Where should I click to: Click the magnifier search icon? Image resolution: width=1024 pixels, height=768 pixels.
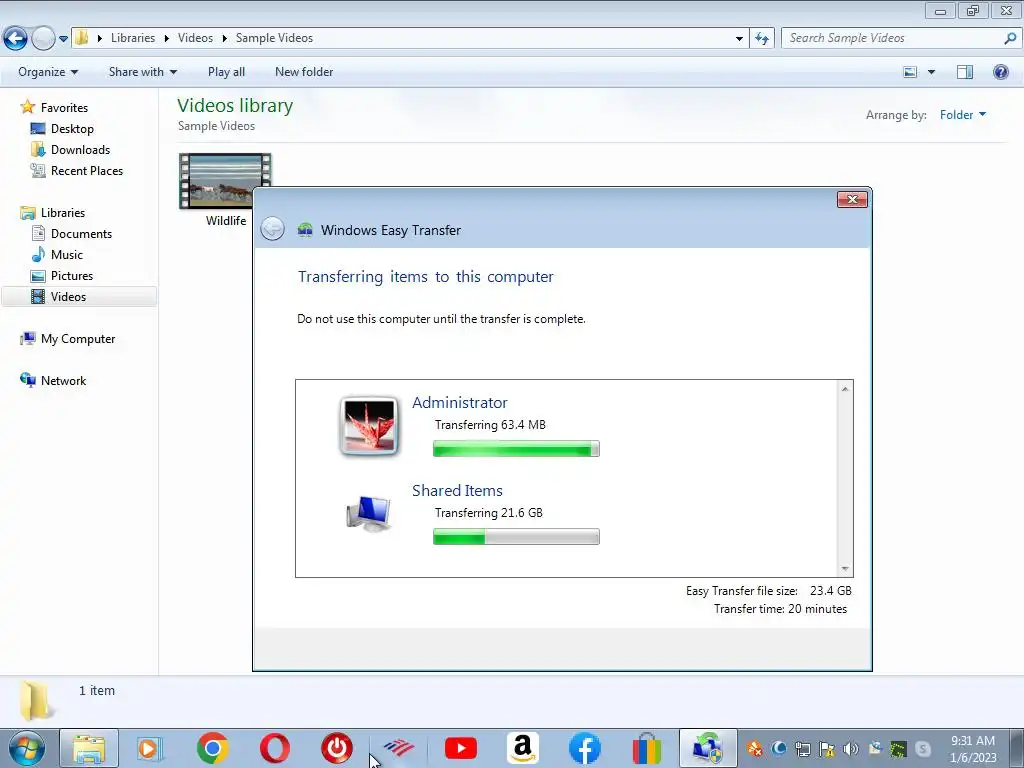[1010, 38]
